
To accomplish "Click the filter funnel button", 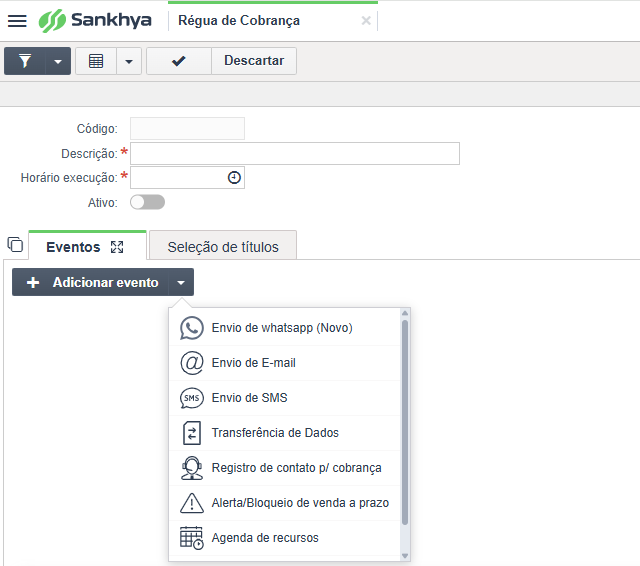I will click(x=24, y=61).
